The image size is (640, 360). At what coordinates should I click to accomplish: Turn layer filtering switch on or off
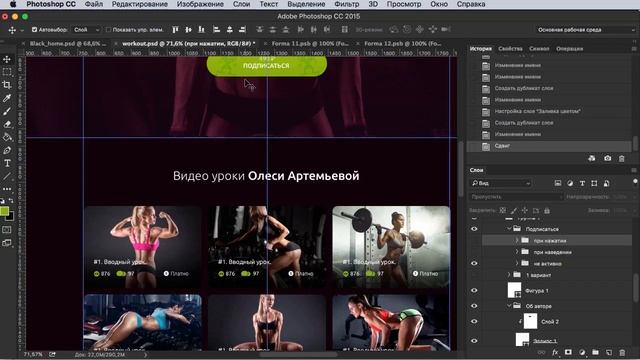click(635, 181)
